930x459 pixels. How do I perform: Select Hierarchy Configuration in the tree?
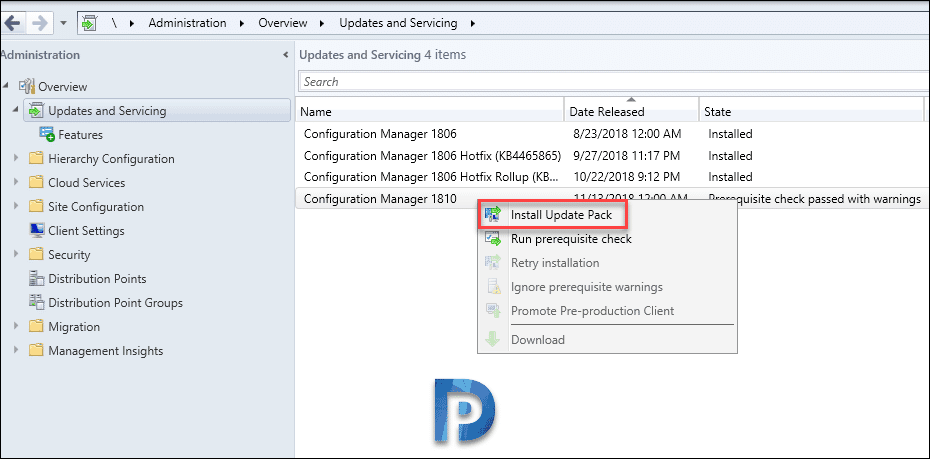click(x=112, y=159)
